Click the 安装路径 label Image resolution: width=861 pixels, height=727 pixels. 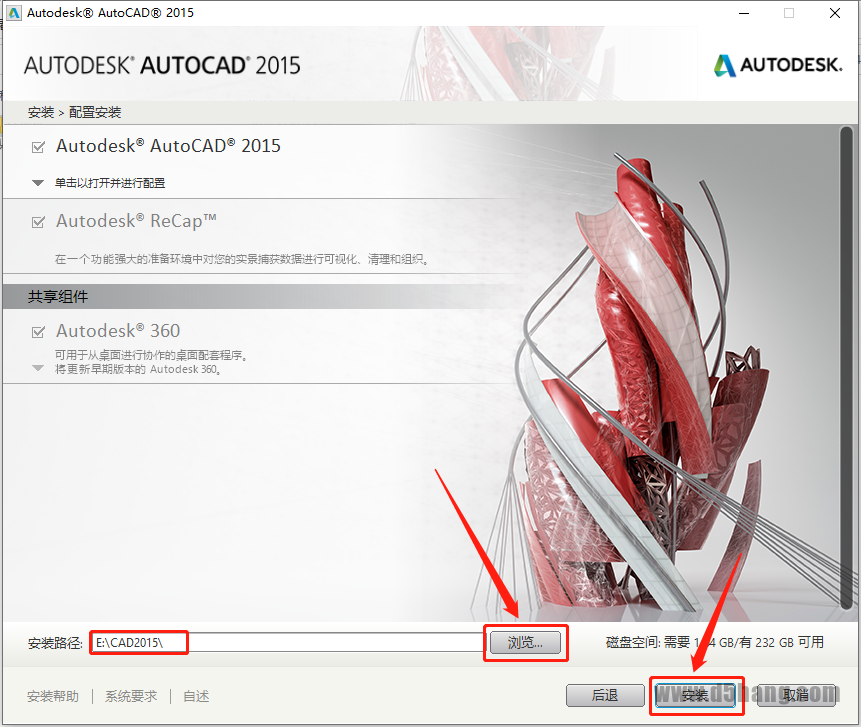[x=55, y=643]
